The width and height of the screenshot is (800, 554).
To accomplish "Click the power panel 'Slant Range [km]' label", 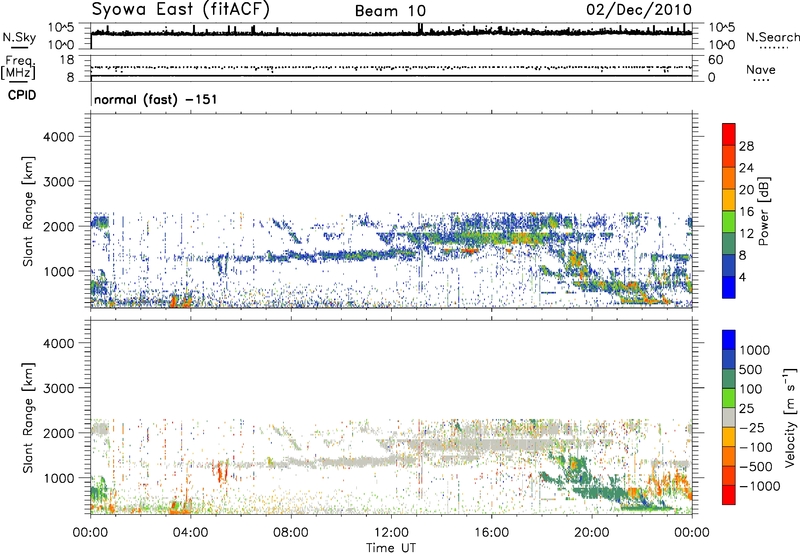I will pos(28,211).
